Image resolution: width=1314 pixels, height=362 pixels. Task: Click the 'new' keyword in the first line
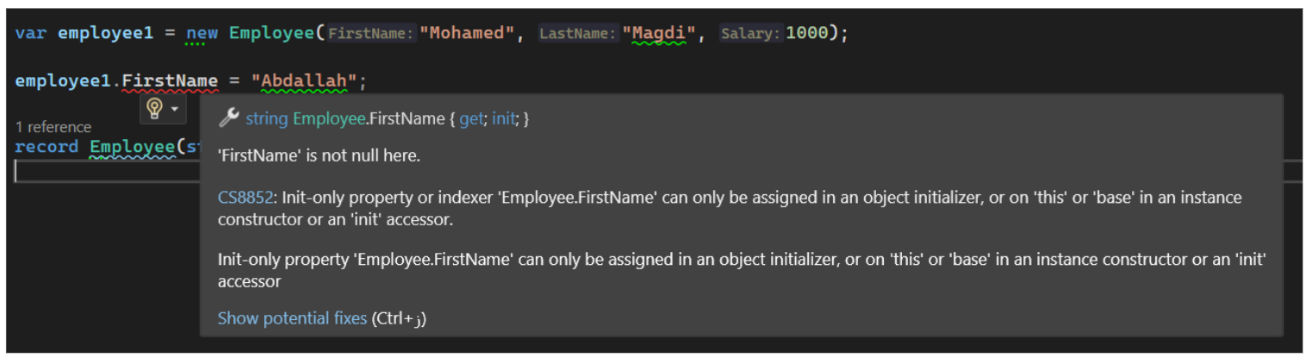coord(201,33)
